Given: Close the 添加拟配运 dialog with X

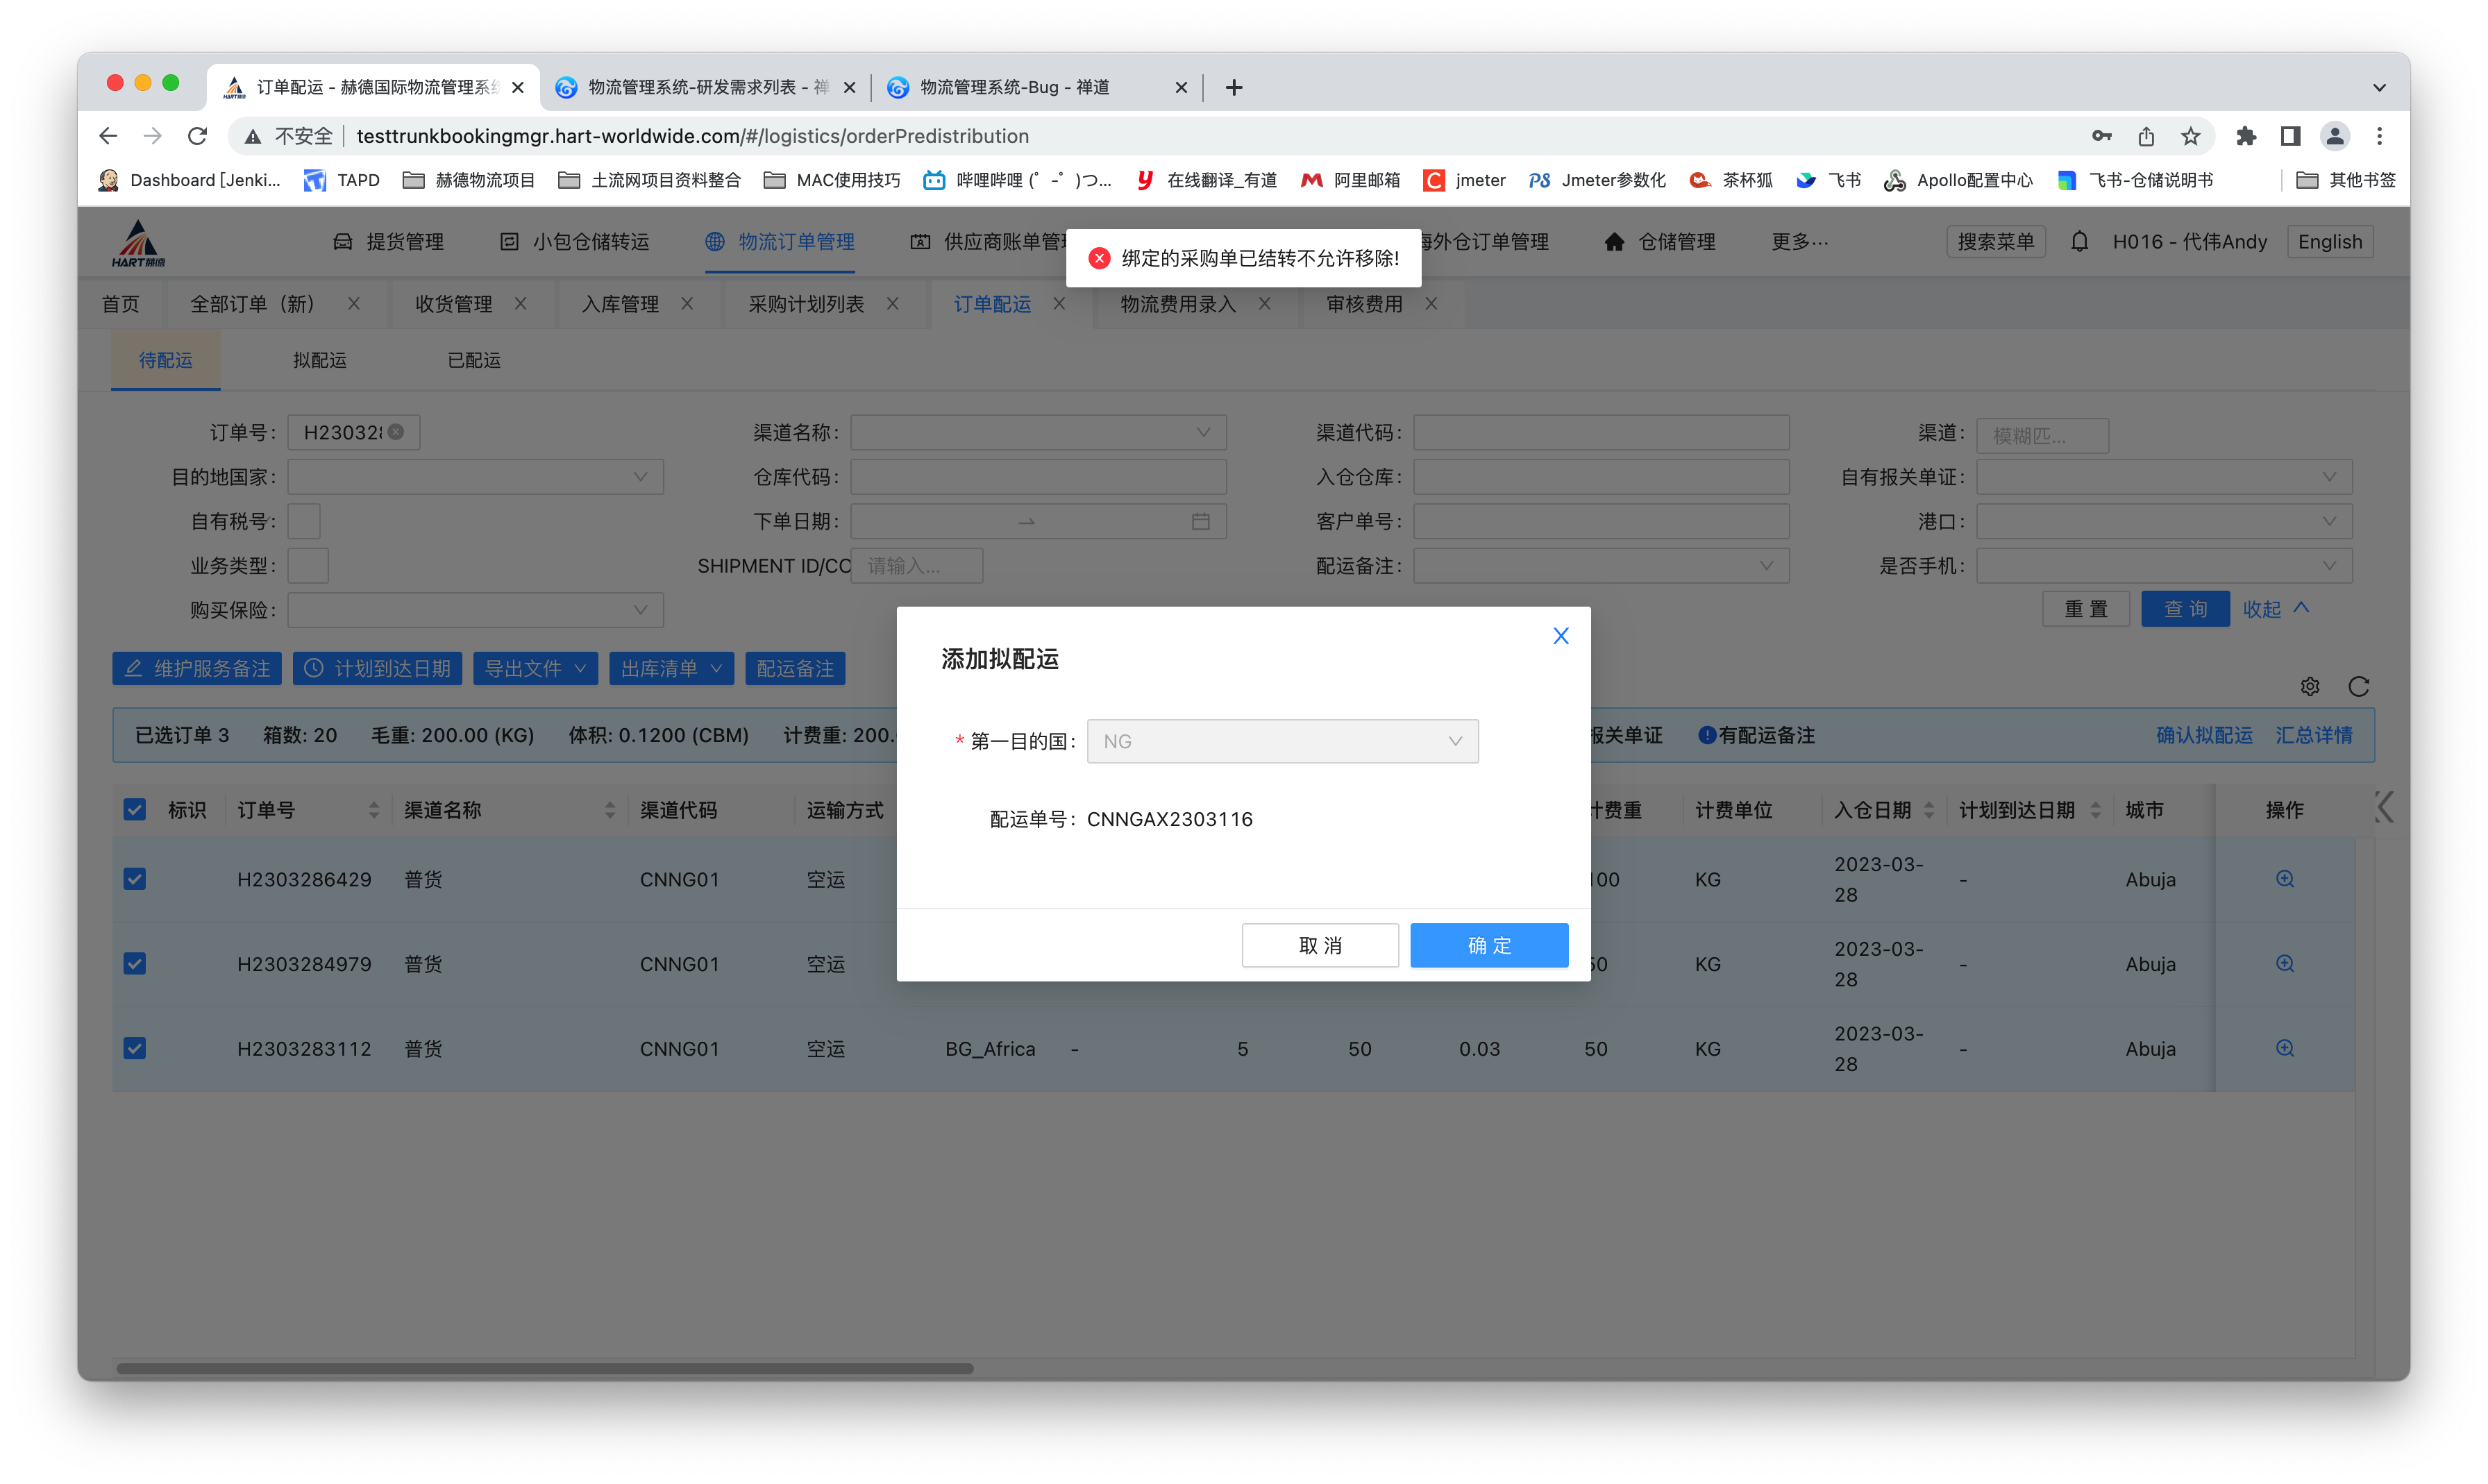Looking at the screenshot, I should pyautogui.click(x=1560, y=636).
